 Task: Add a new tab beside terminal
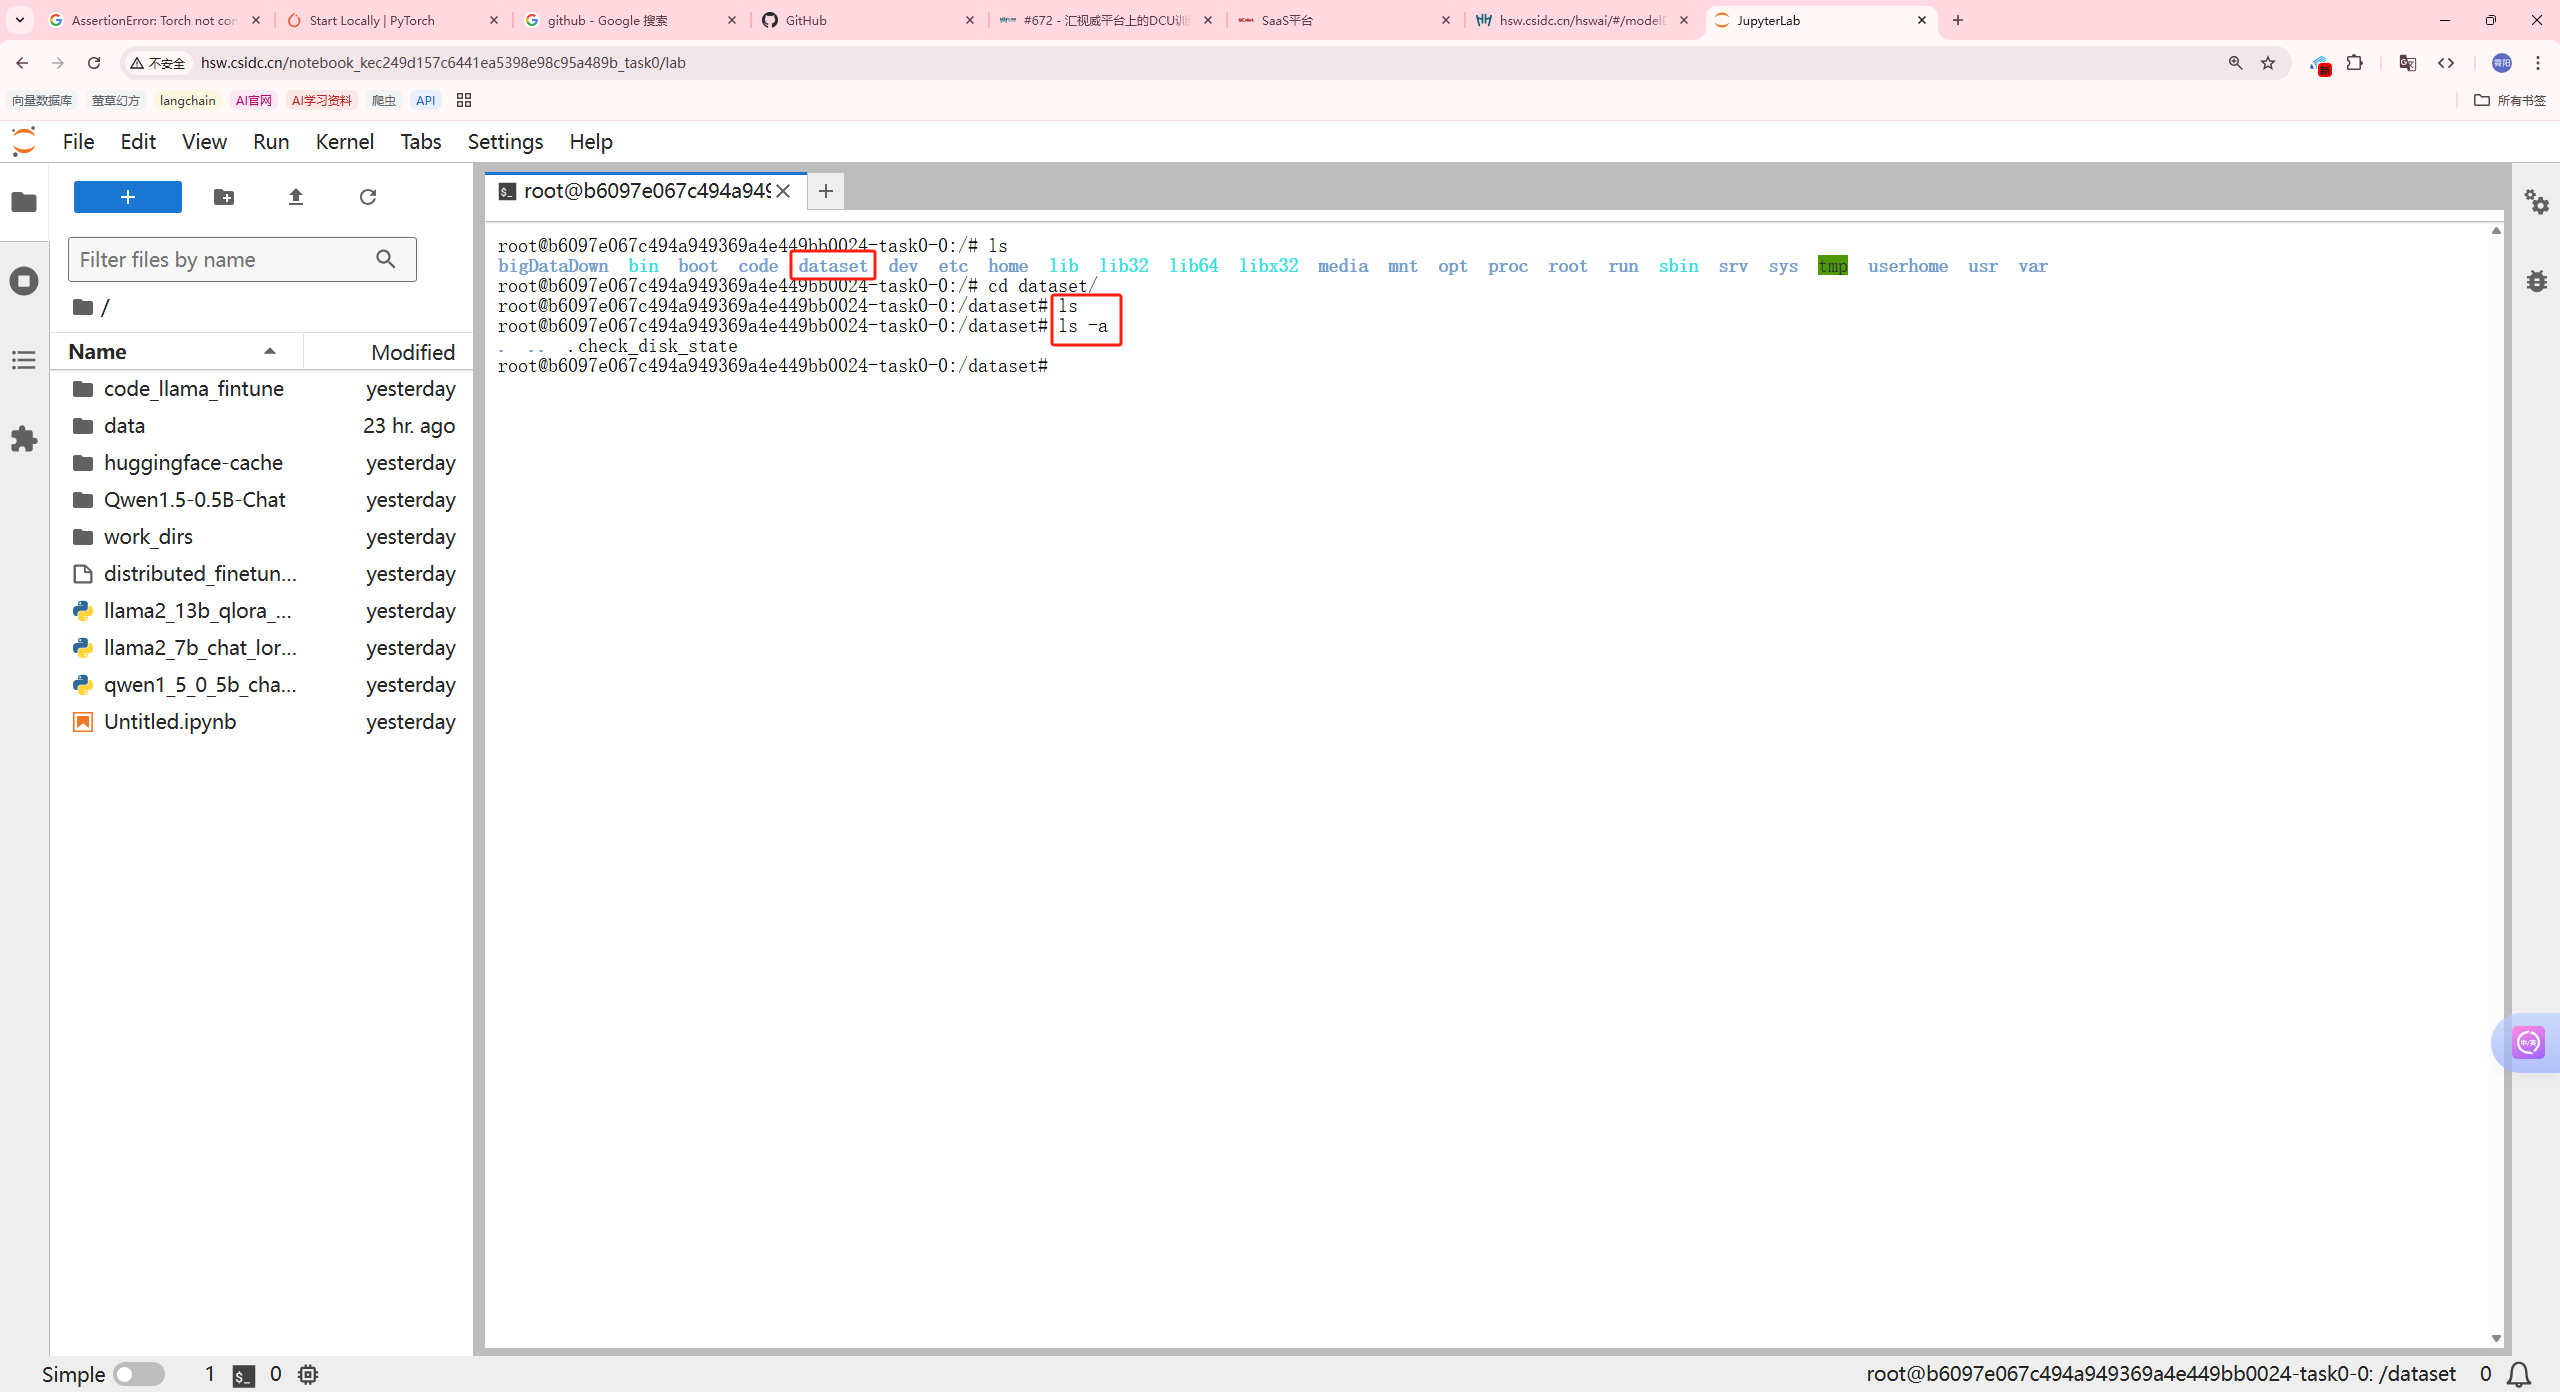tap(825, 191)
